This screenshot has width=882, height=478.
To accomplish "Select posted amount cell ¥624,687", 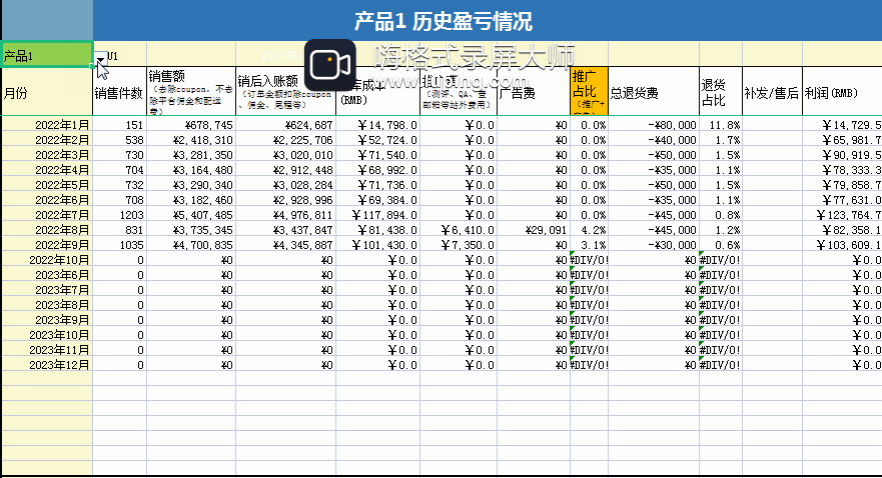I will click(x=286, y=125).
